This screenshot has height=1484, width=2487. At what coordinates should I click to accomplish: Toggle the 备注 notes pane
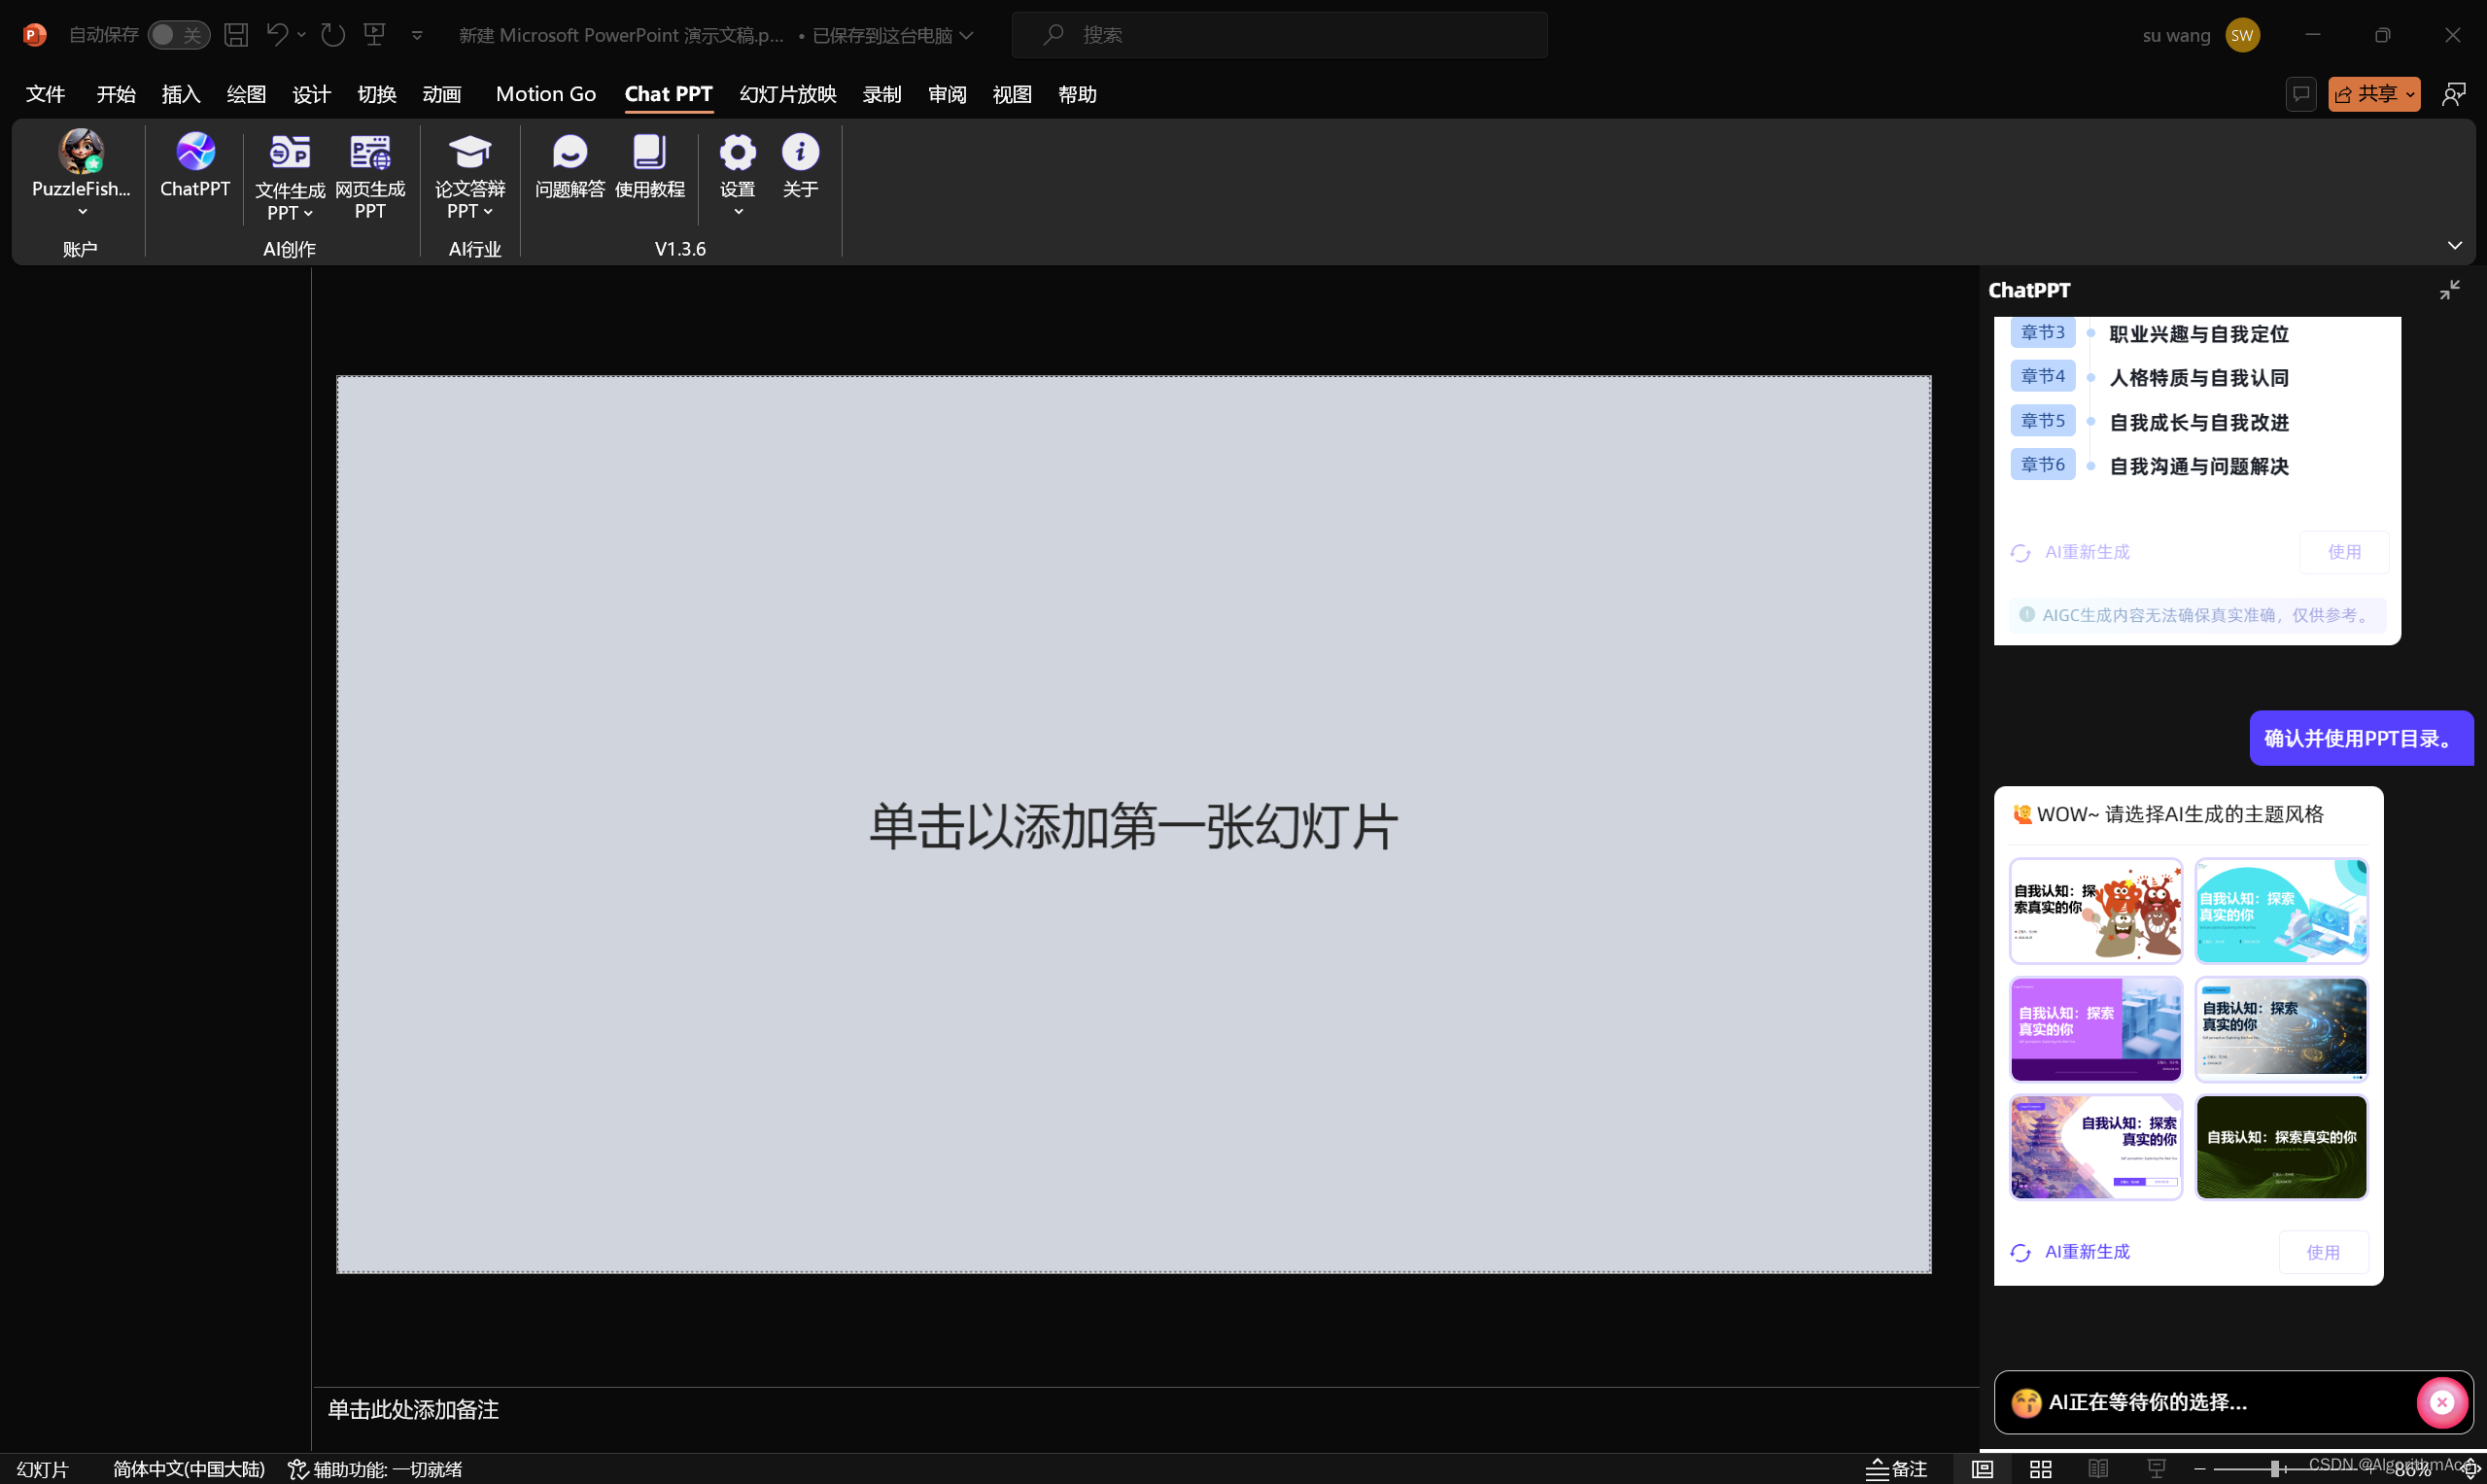coord(1896,1468)
